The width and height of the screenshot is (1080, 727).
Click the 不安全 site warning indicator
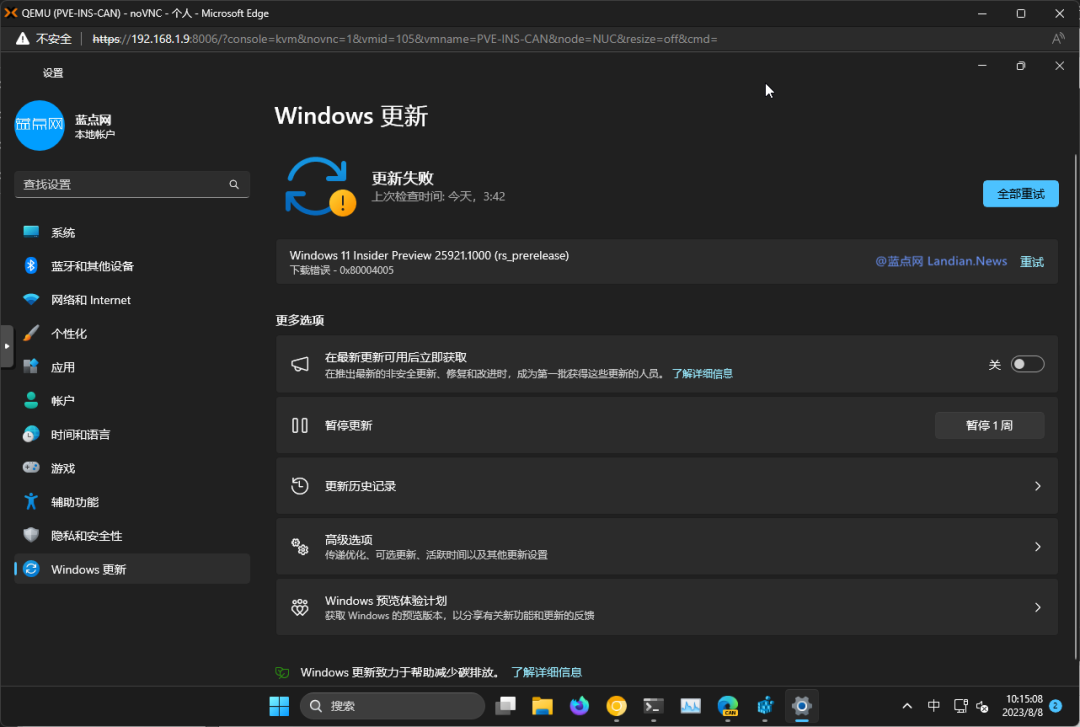[x=44, y=39]
